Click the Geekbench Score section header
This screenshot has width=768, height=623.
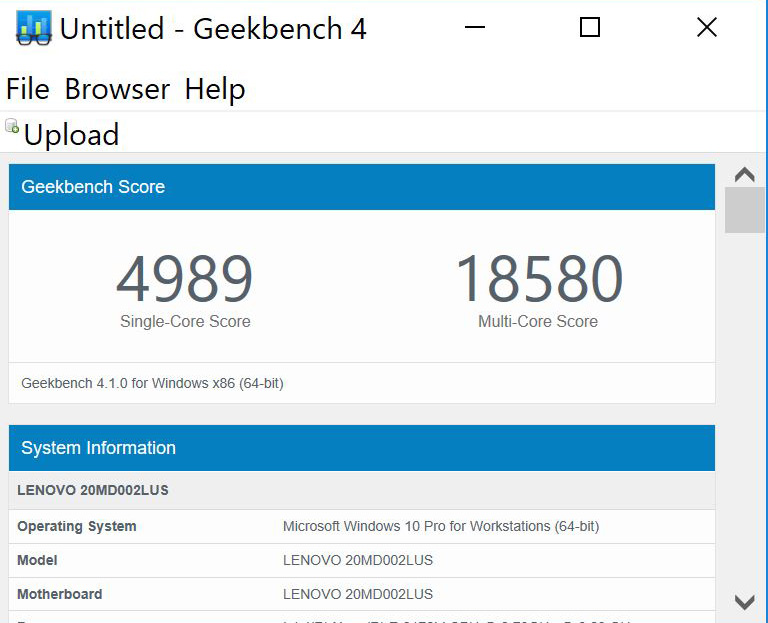coord(93,187)
